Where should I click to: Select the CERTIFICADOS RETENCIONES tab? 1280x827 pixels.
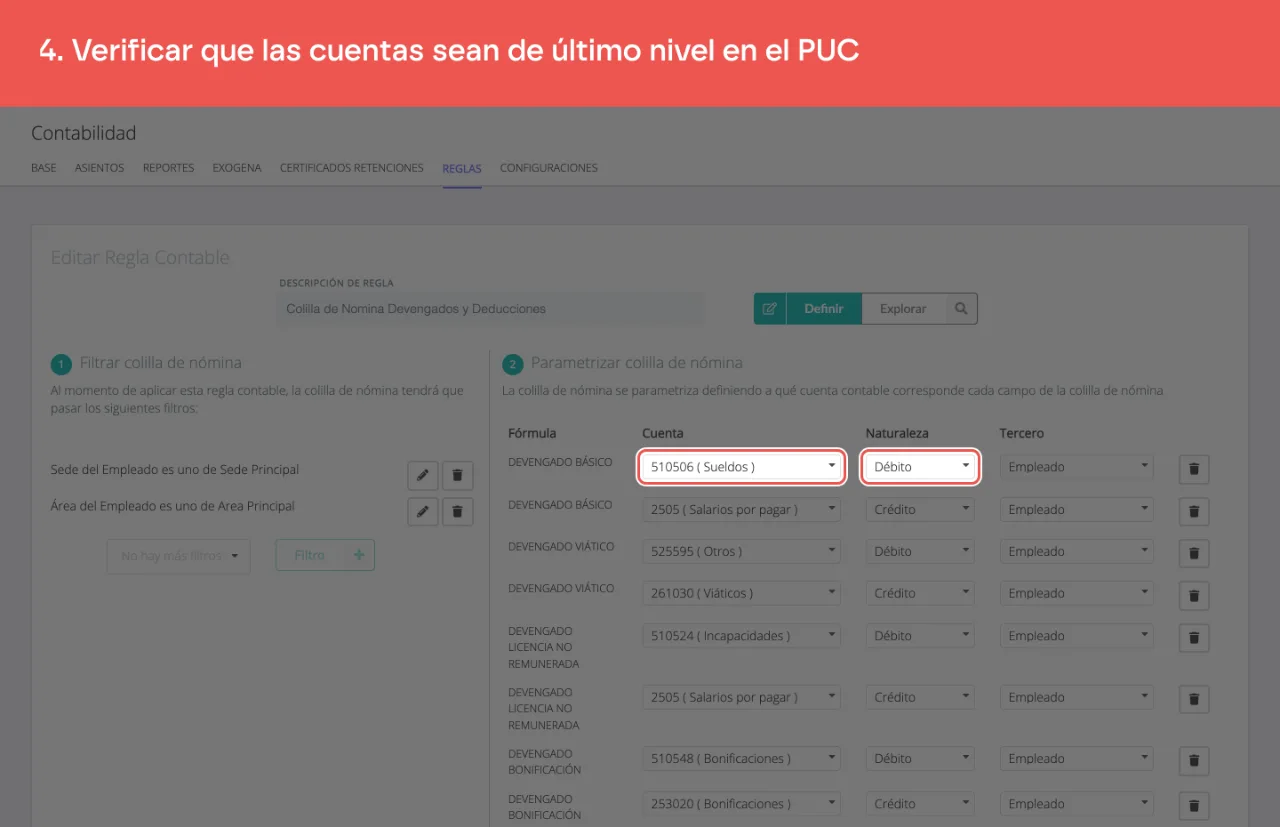coord(352,168)
